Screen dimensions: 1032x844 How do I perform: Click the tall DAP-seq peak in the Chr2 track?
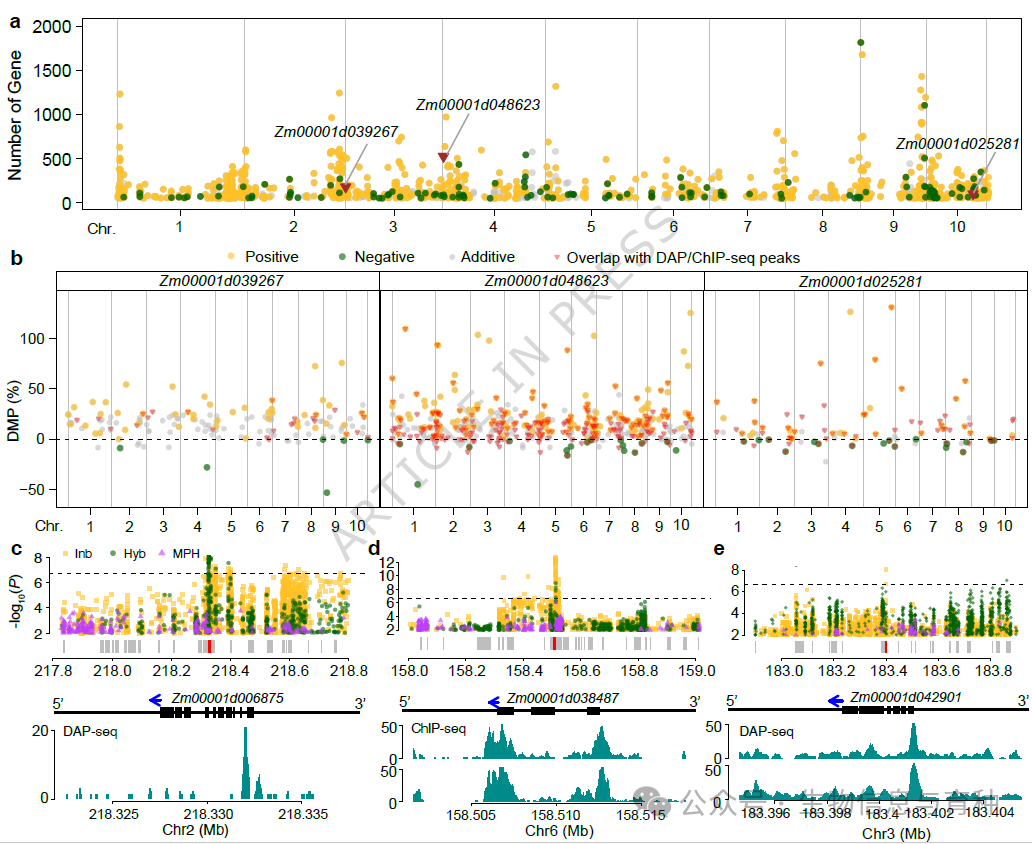[x=245, y=762]
